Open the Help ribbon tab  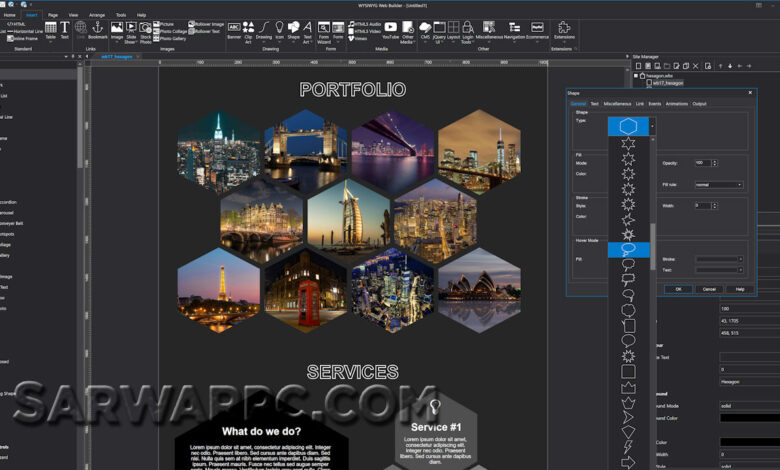[x=141, y=15]
